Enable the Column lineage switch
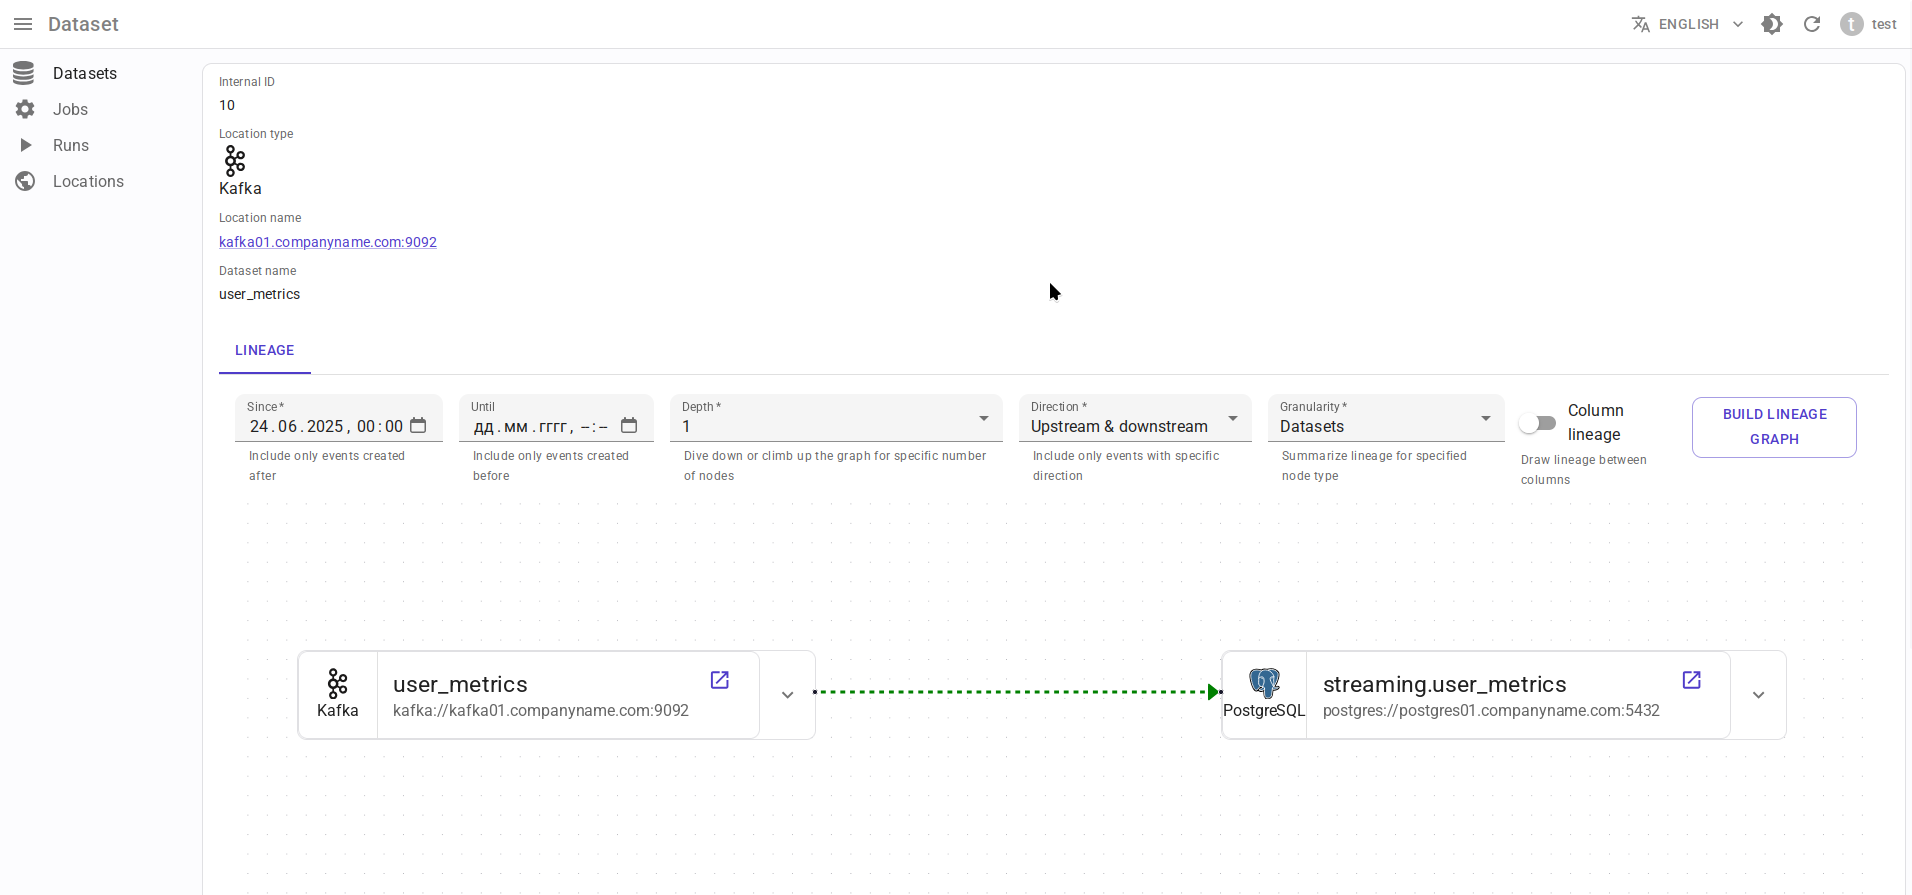Image resolution: width=1912 pixels, height=895 pixels. point(1537,423)
